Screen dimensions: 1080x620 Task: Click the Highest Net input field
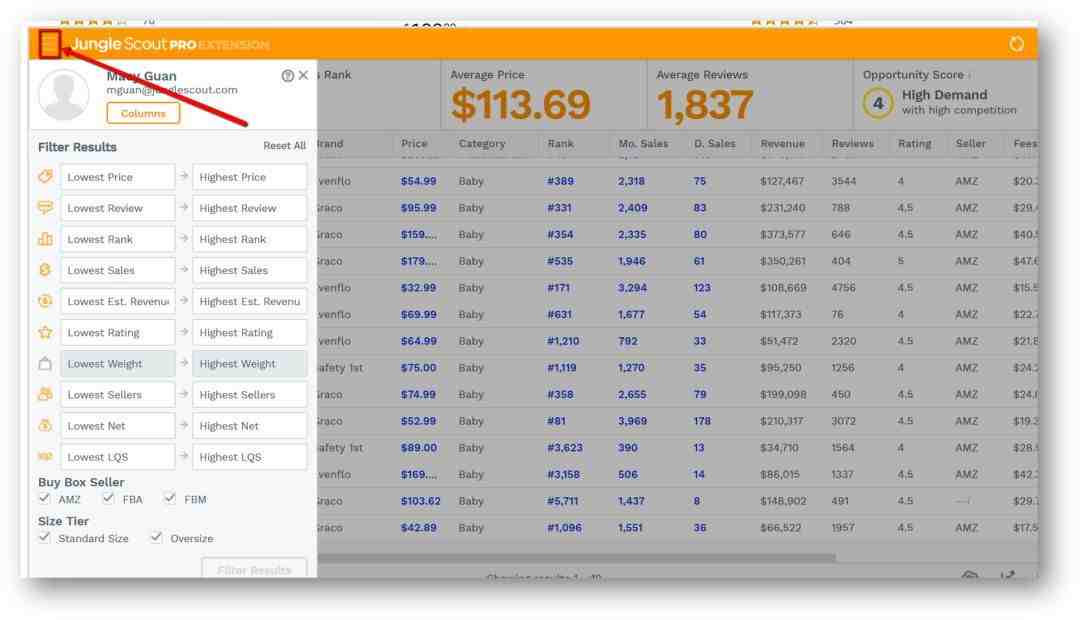pyautogui.click(x=249, y=426)
